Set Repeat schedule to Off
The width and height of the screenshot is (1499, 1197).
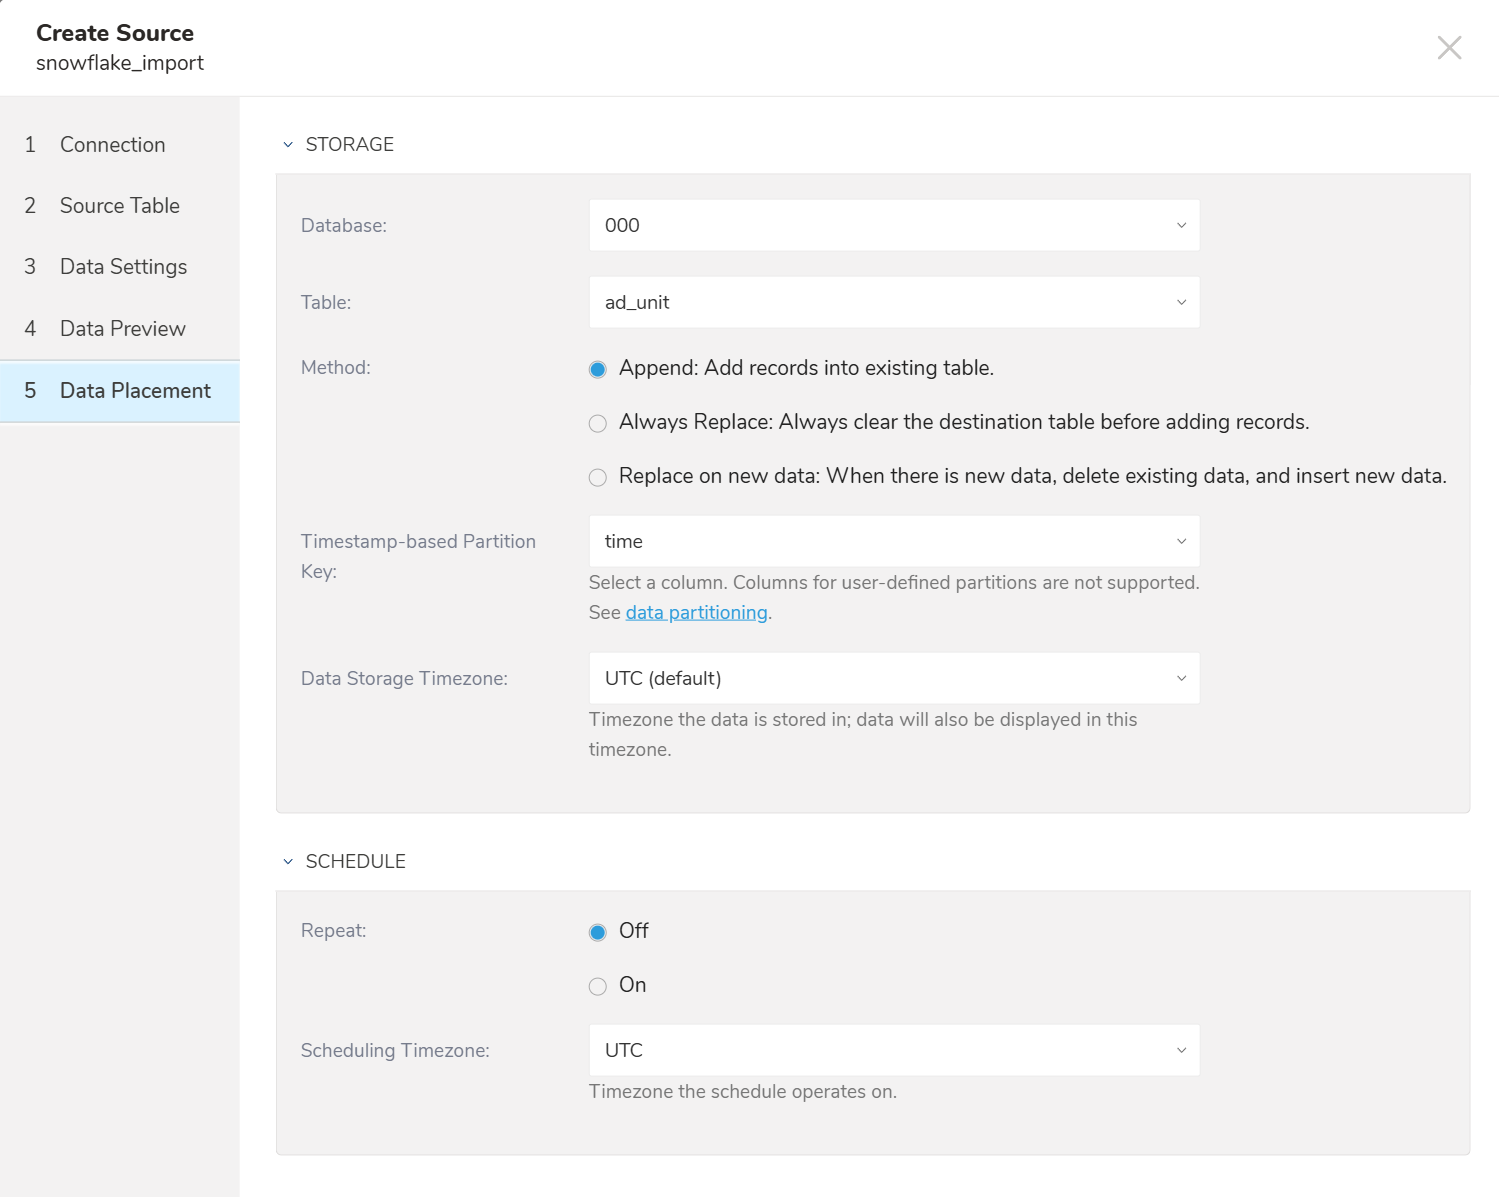click(598, 933)
